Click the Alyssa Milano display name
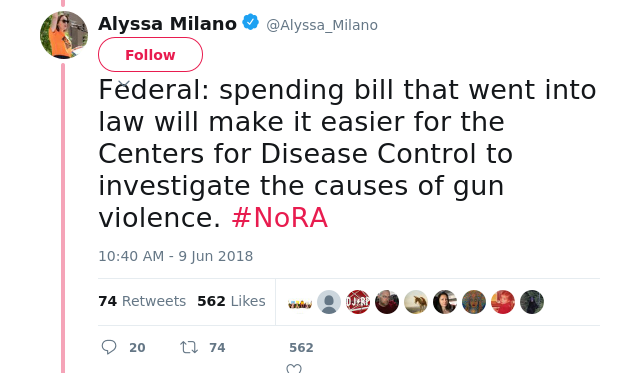Image resolution: width=640 pixels, height=373 pixels. click(167, 24)
